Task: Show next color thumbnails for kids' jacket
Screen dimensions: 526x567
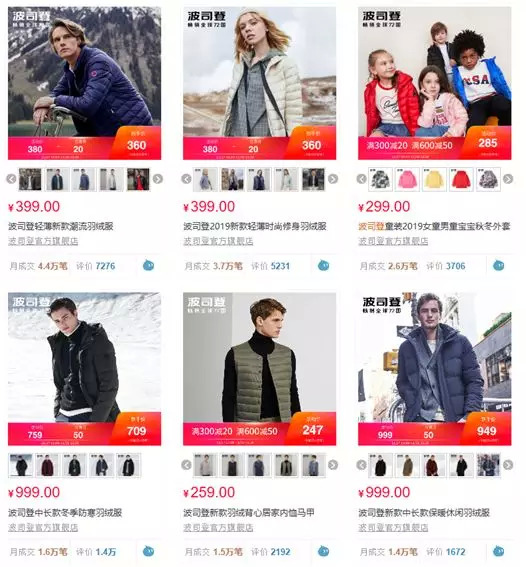Action: (x=508, y=179)
